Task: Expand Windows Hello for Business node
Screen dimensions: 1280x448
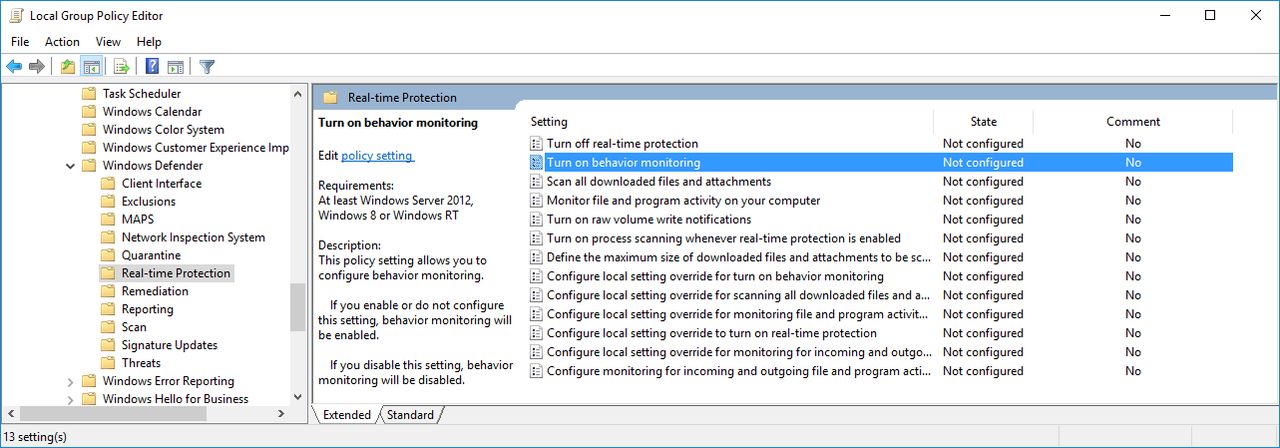Action: click(x=70, y=399)
